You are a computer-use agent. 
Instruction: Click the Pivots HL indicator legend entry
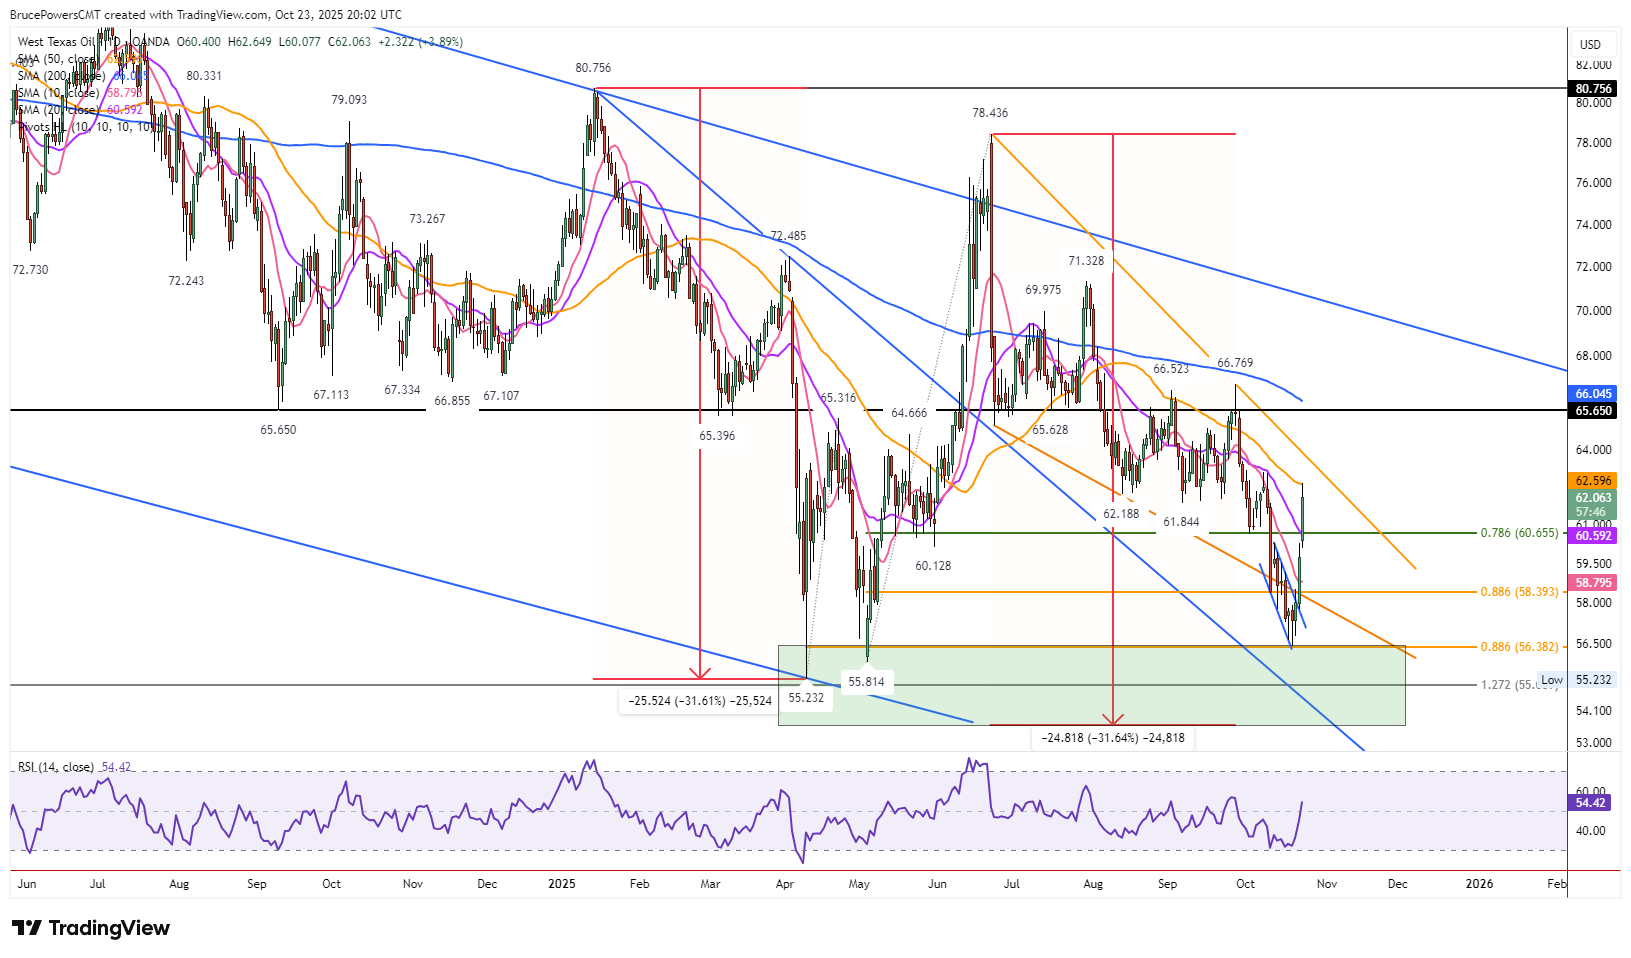[86, 127]
